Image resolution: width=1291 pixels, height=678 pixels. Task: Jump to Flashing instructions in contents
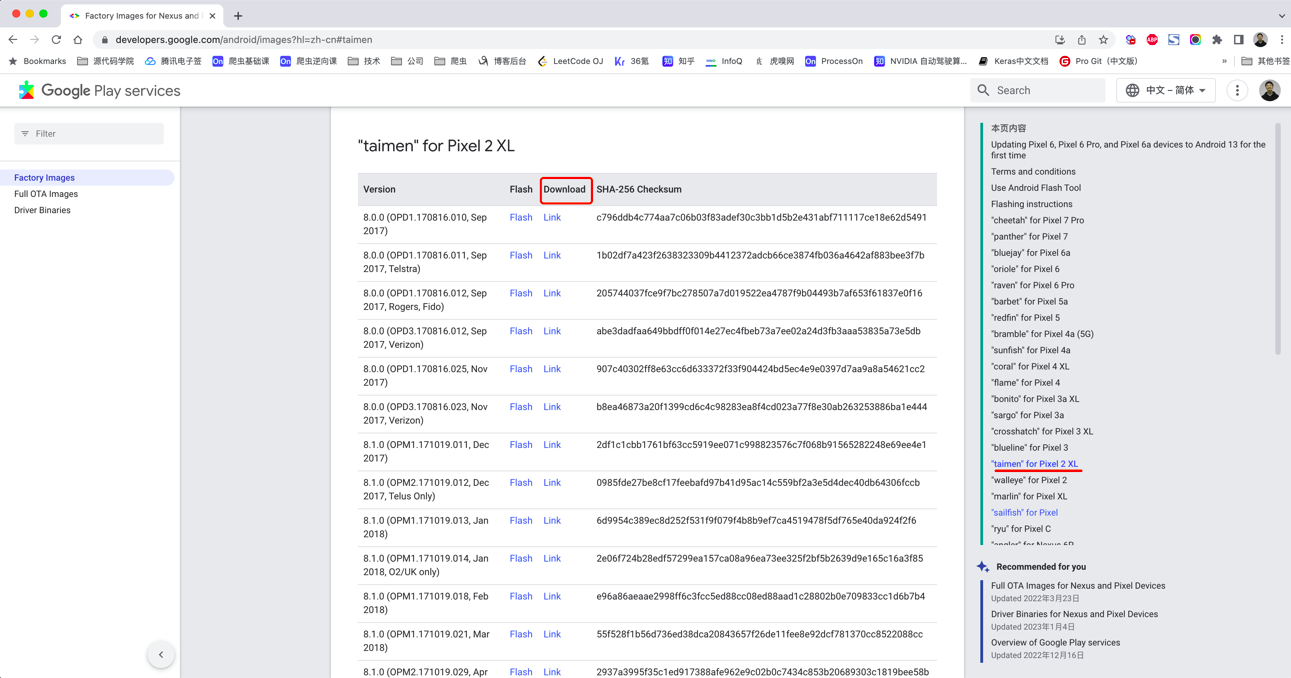[x=1031, y=204]
